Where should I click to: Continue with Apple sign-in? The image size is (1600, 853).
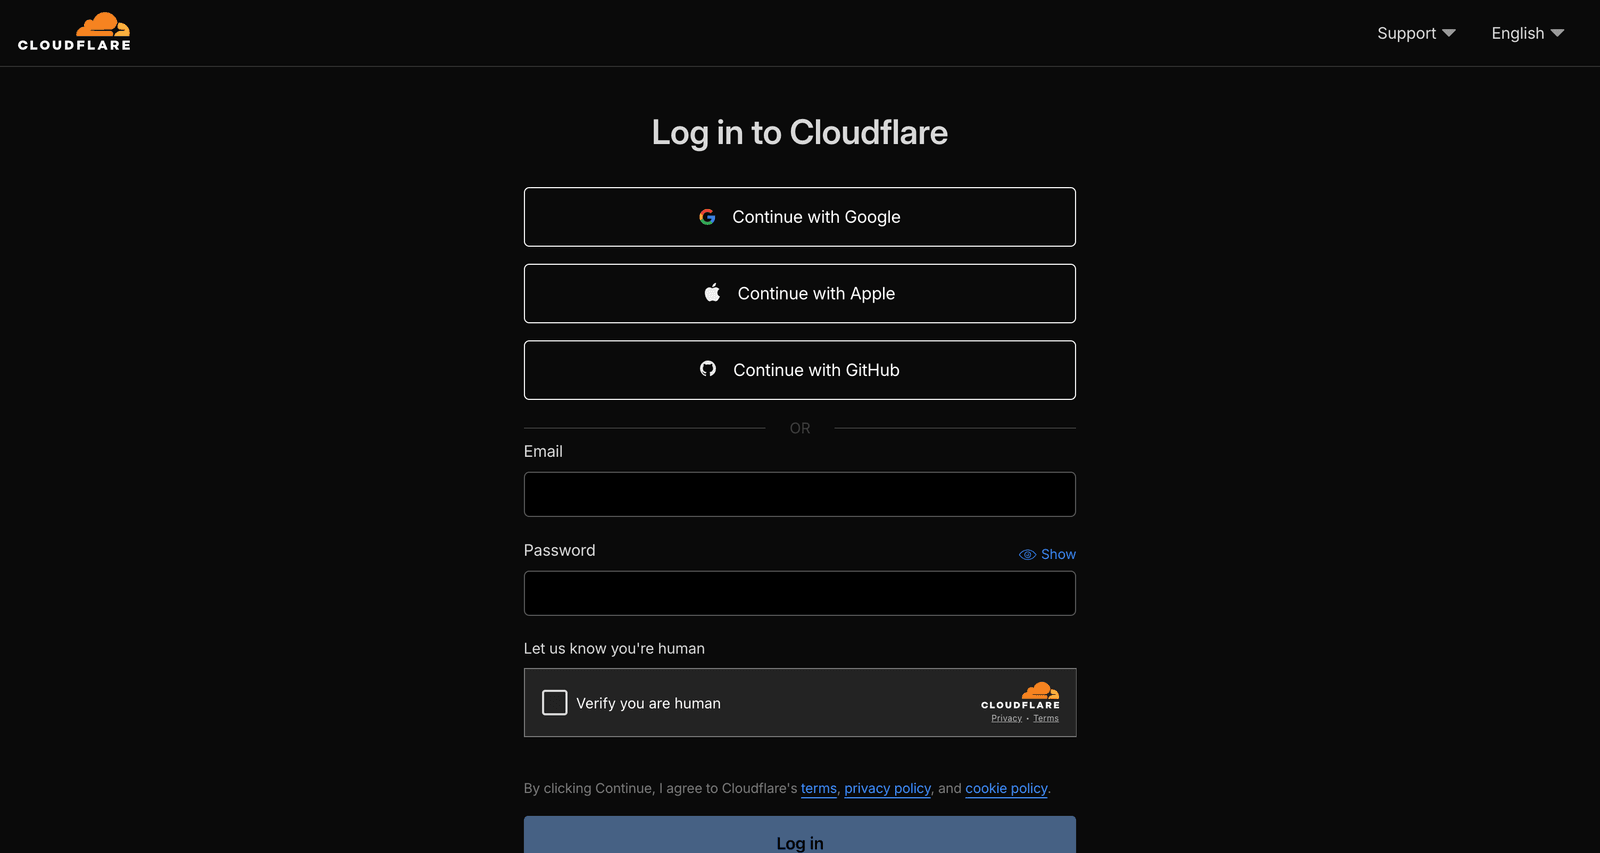click(x=800, y=294)
